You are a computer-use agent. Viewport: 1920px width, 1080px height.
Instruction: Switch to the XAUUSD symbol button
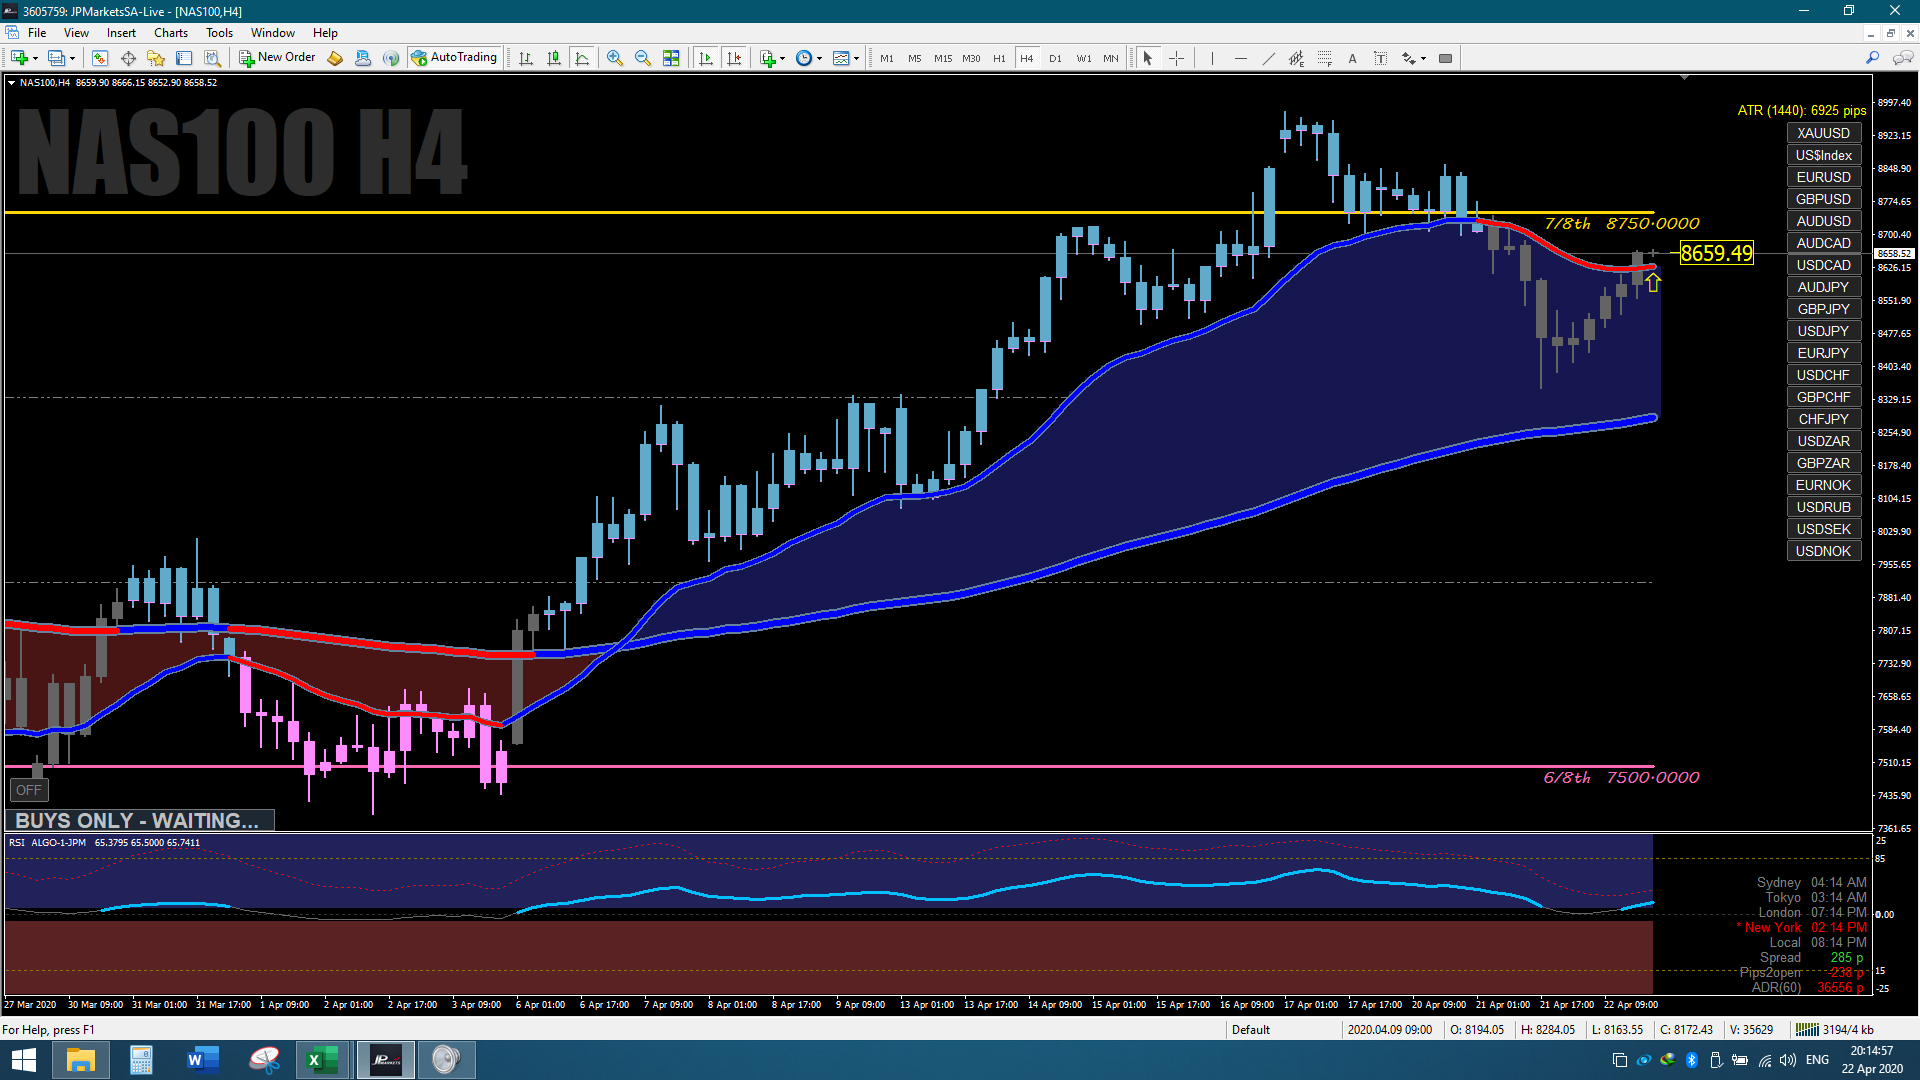[x=1822, y=133]
